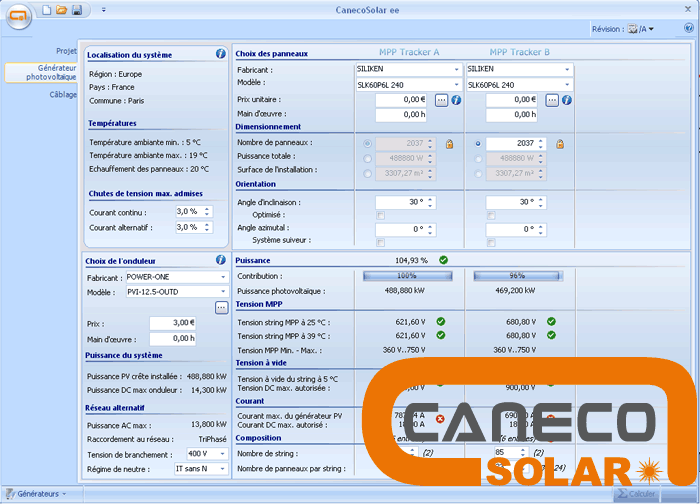The width and height of the screenshot is (700, 504).
Task: Select Surface de l'installation radio for Tracker A
Action: tap(367, 174)
